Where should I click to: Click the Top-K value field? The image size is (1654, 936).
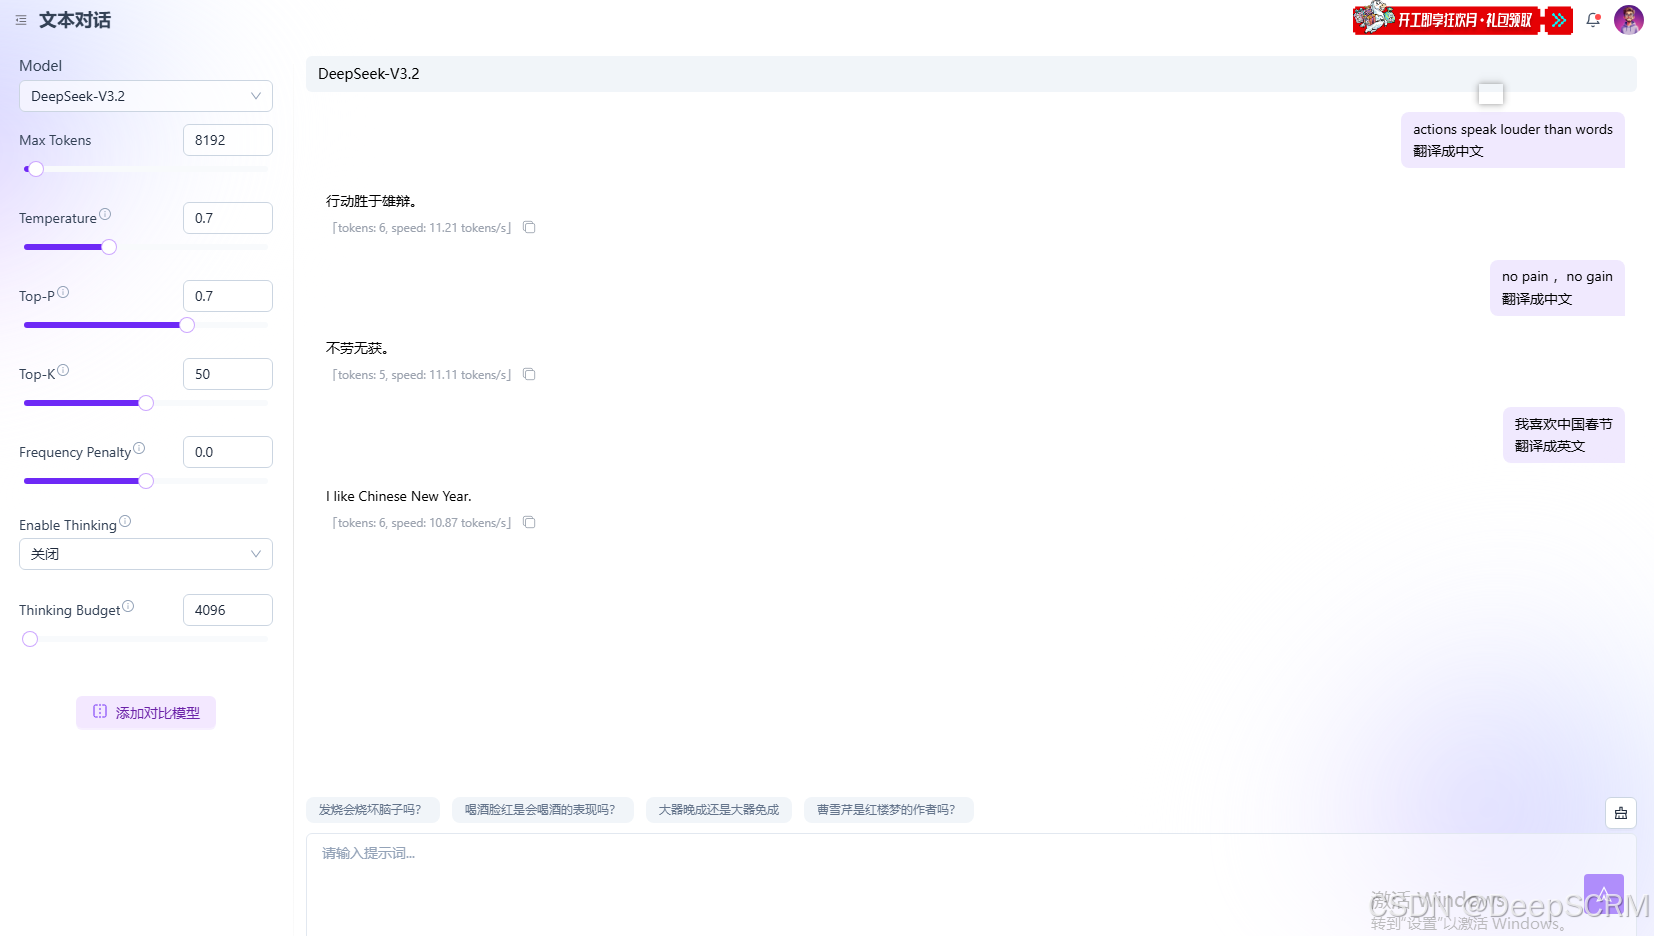[228, 374]
